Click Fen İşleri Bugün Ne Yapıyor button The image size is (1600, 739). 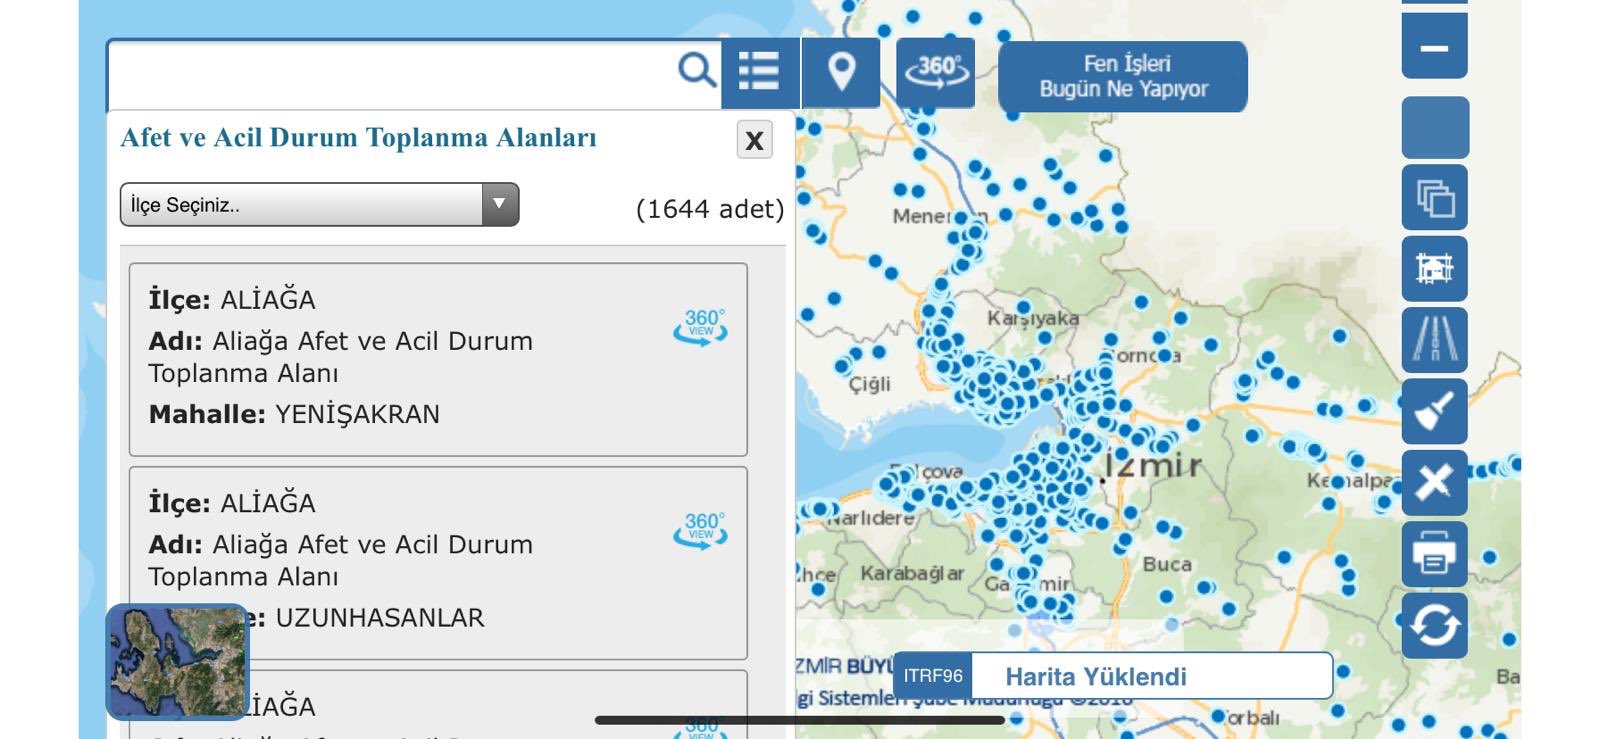tap(1123, 76)
